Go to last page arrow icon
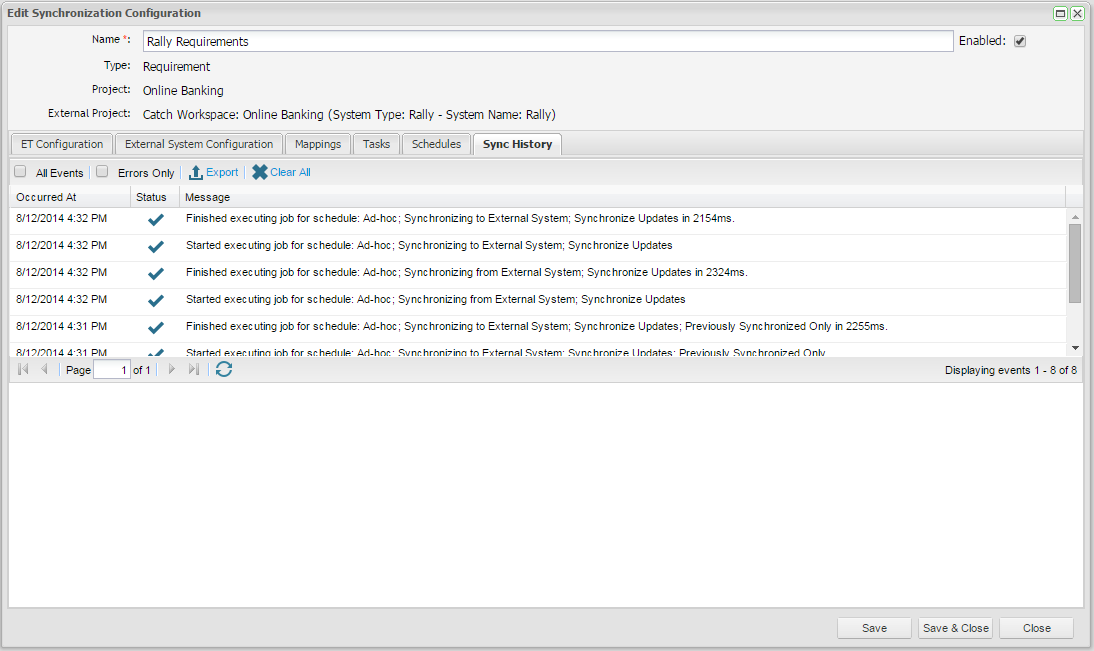The image size is (1094, 651). [194, 370]
